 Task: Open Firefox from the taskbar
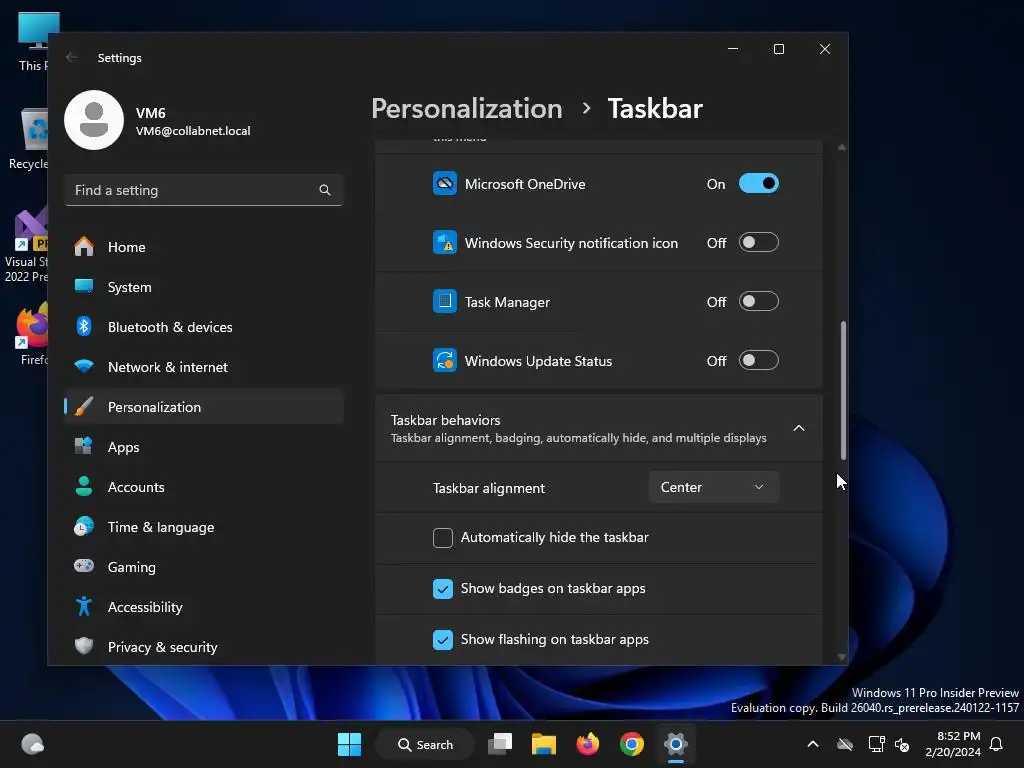click(588, 744)
